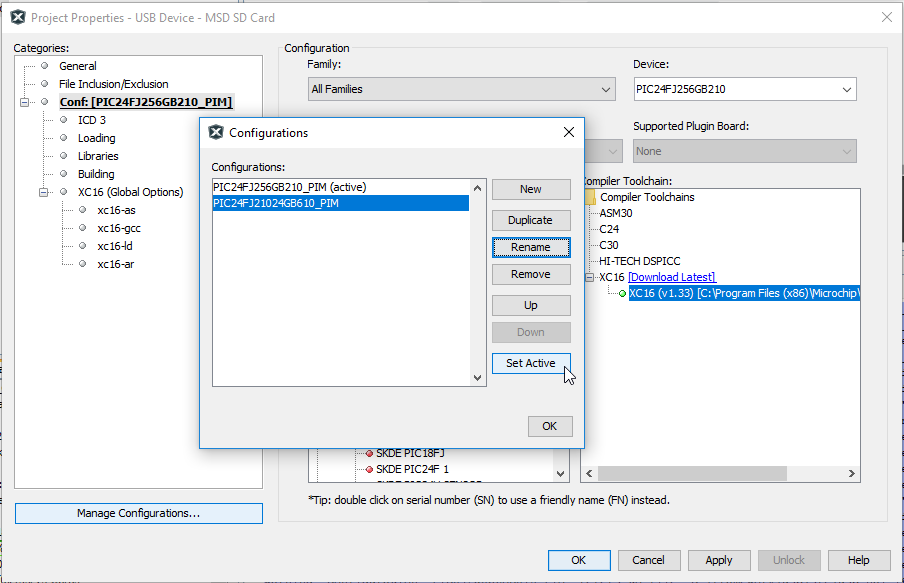The image size is (904, 583).
Task: Click the Manage Configurations... button
Action: pos(138,513)
